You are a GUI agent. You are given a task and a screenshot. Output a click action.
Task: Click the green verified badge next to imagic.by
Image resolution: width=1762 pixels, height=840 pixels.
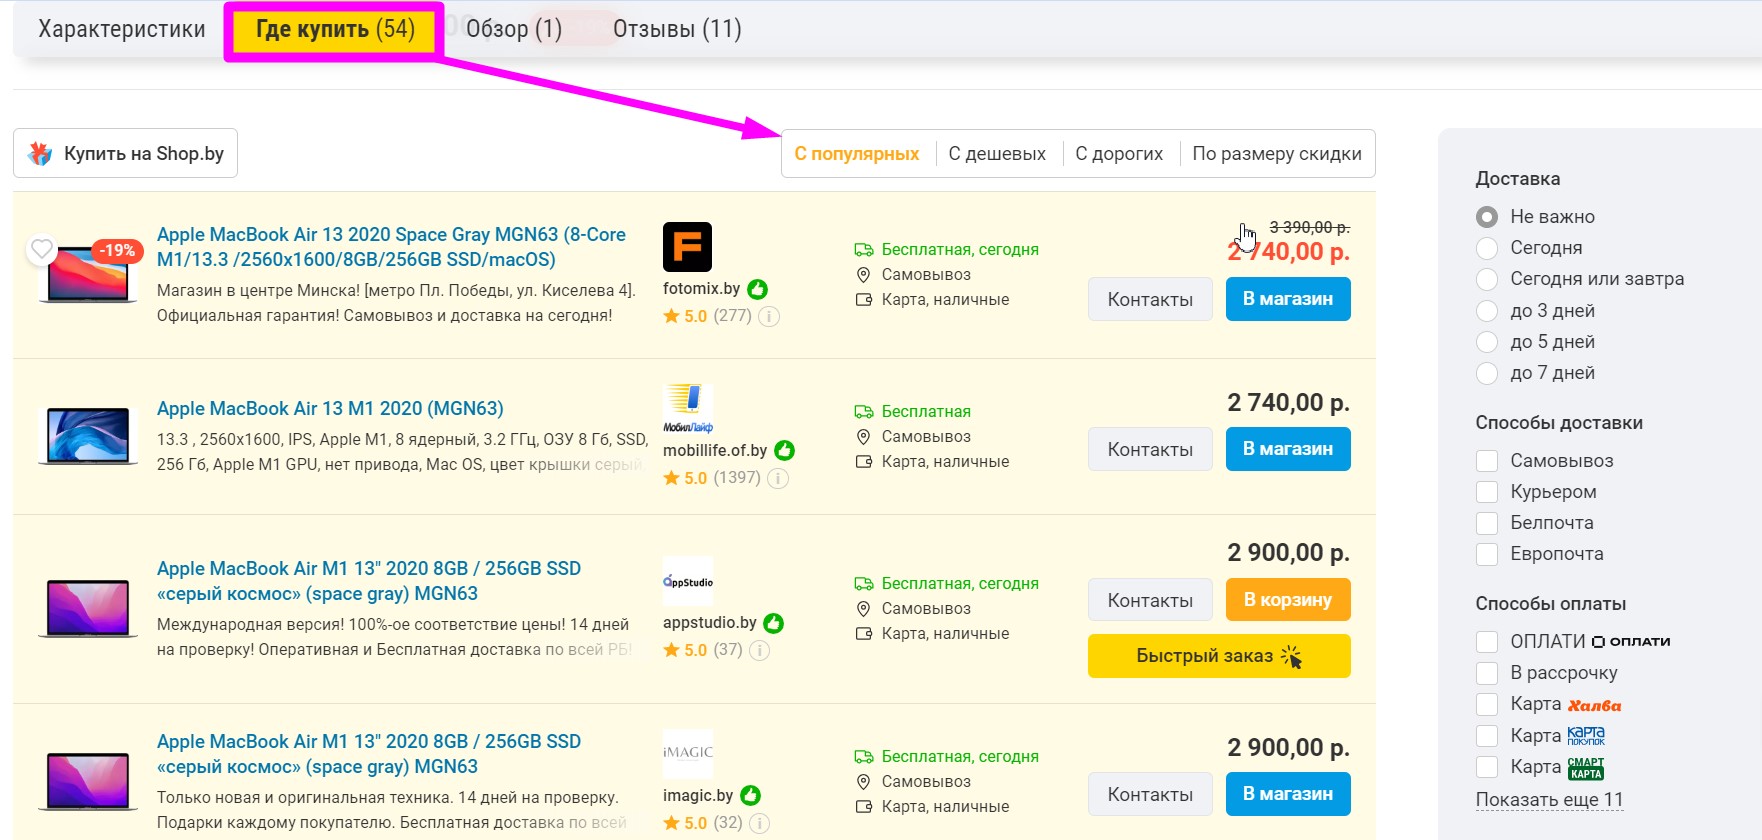click(x=751, y=796)
